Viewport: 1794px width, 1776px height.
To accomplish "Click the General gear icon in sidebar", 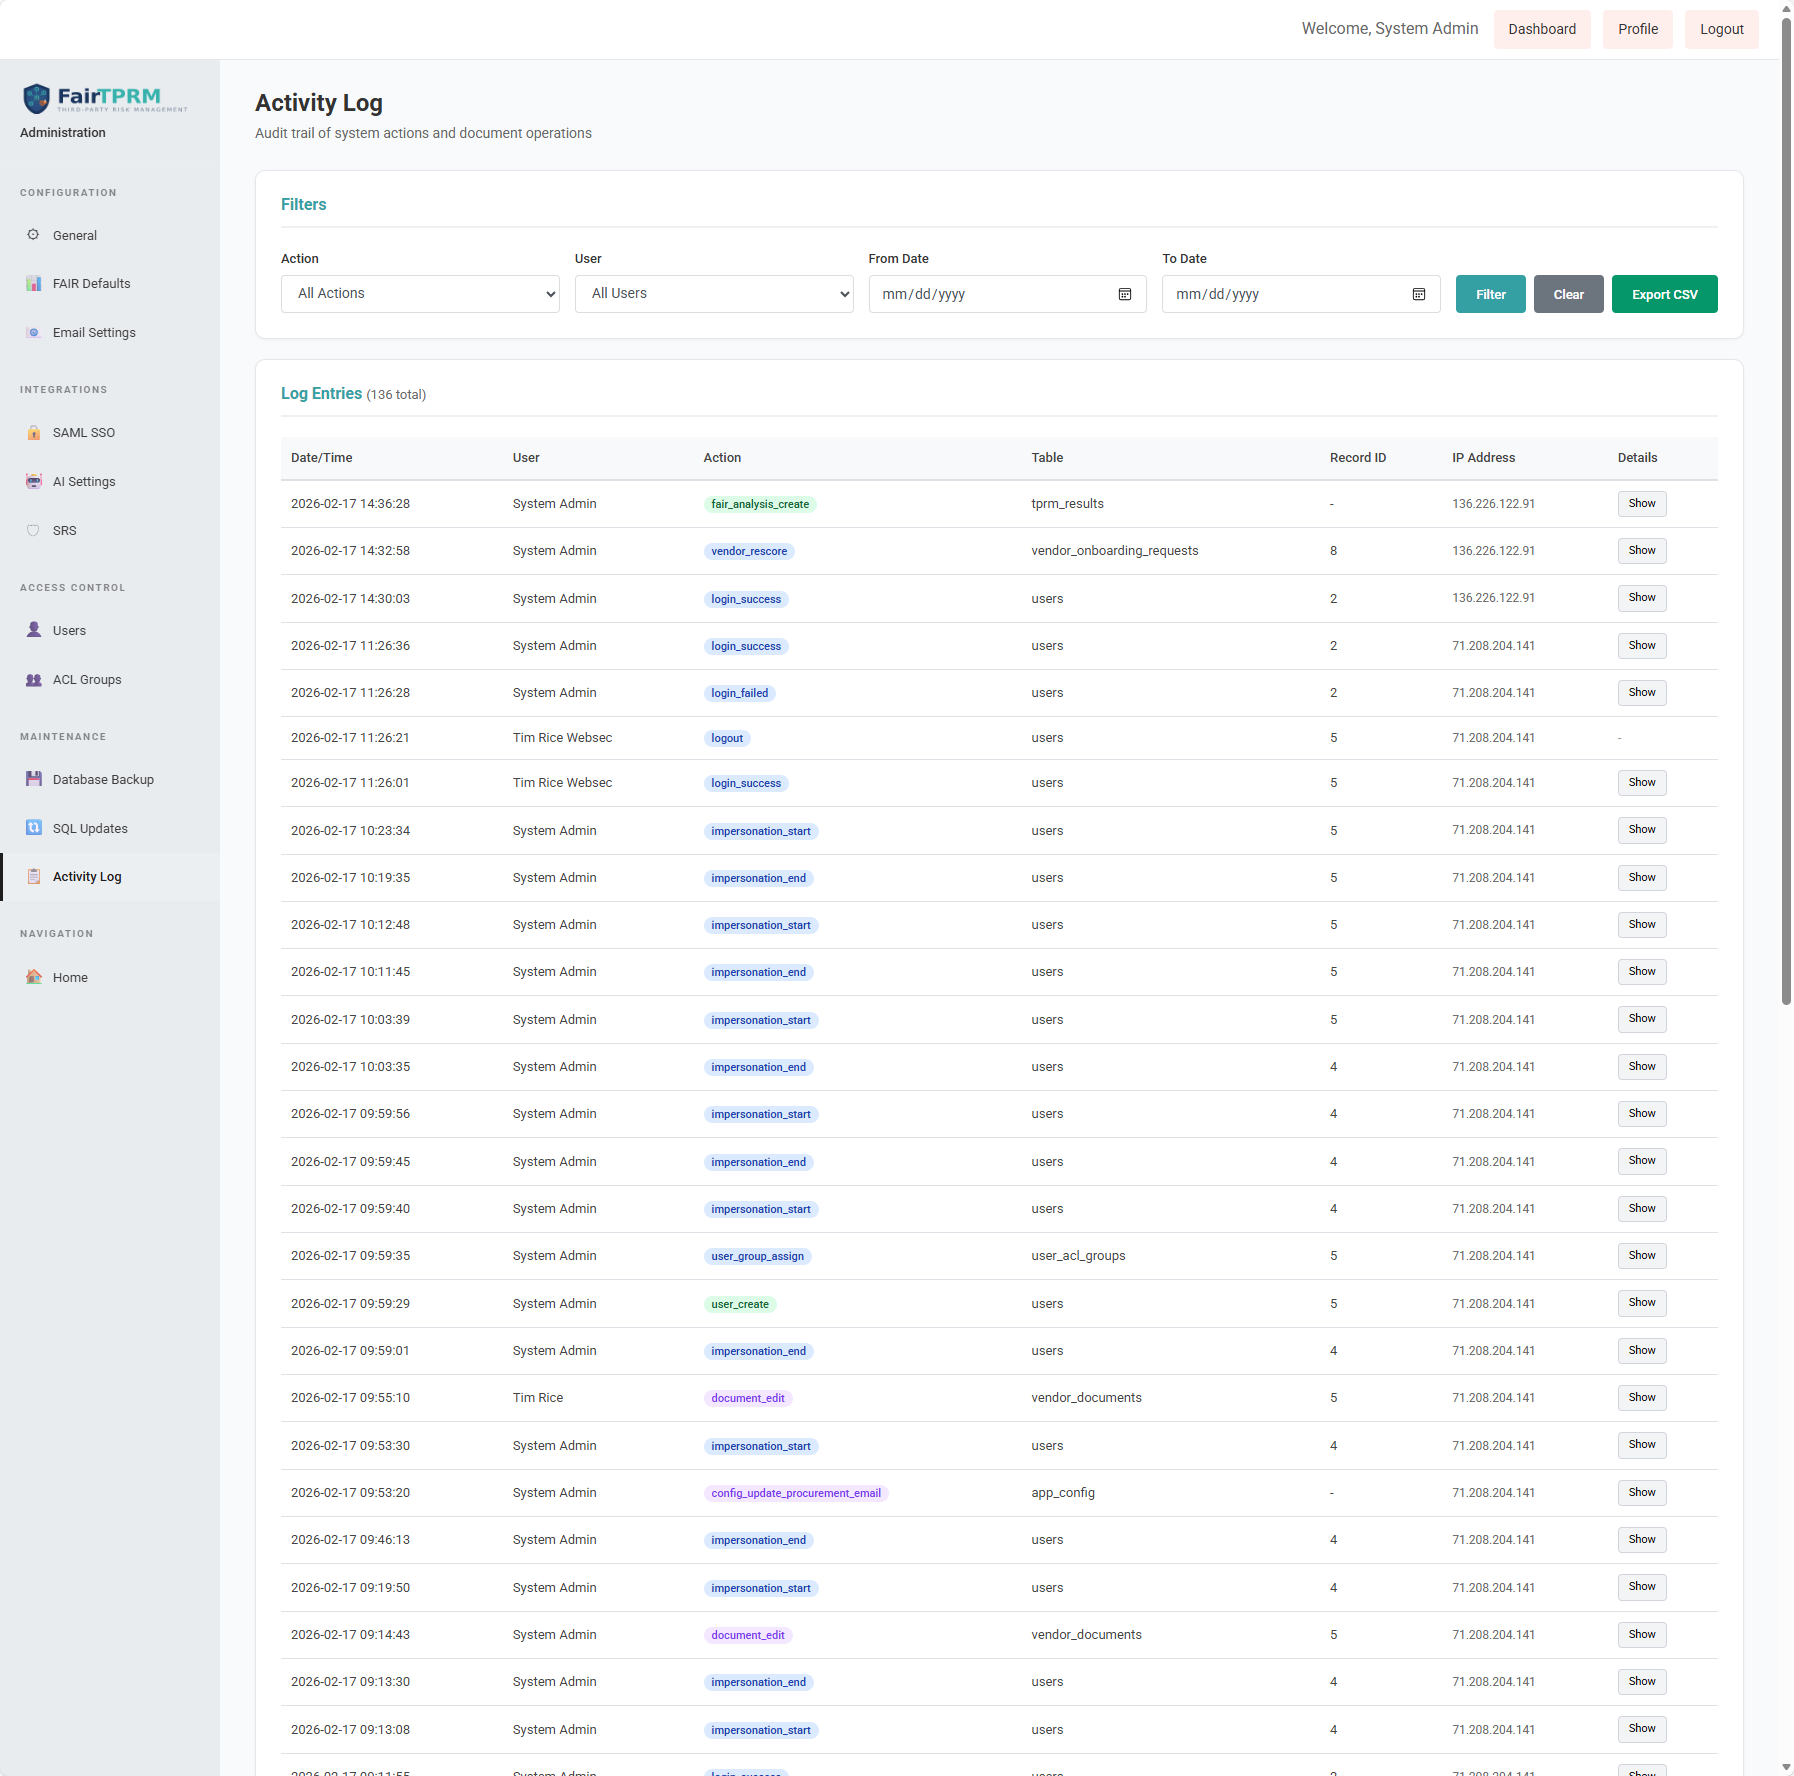I will pyautogui.click(x=33, y=235).
